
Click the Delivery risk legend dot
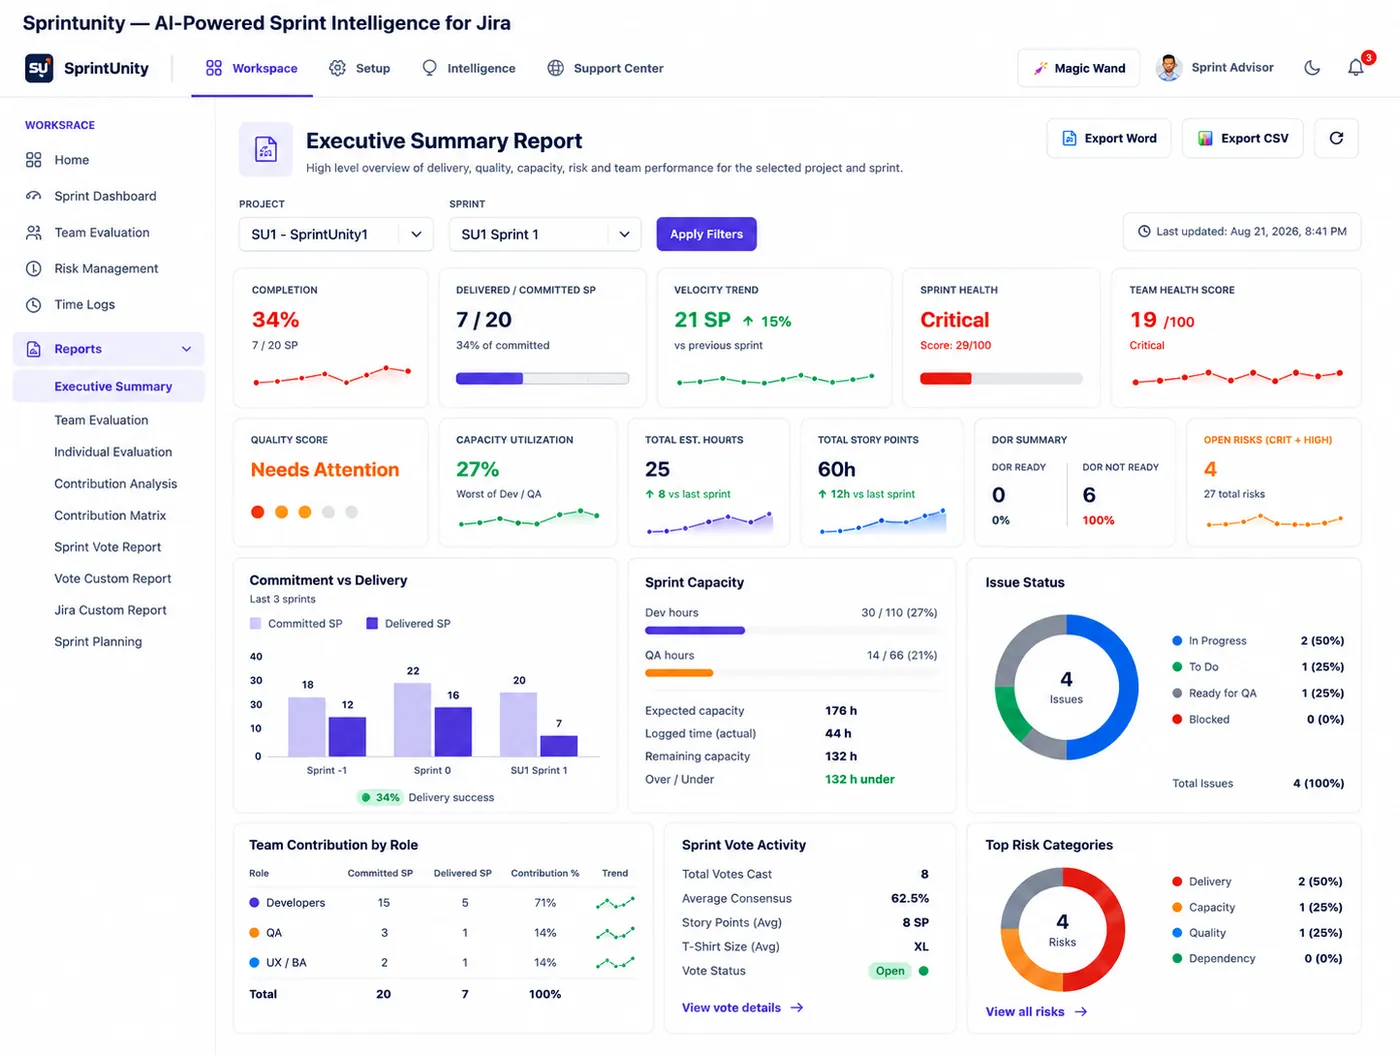pyautogui.click(x=1177, y=882)
